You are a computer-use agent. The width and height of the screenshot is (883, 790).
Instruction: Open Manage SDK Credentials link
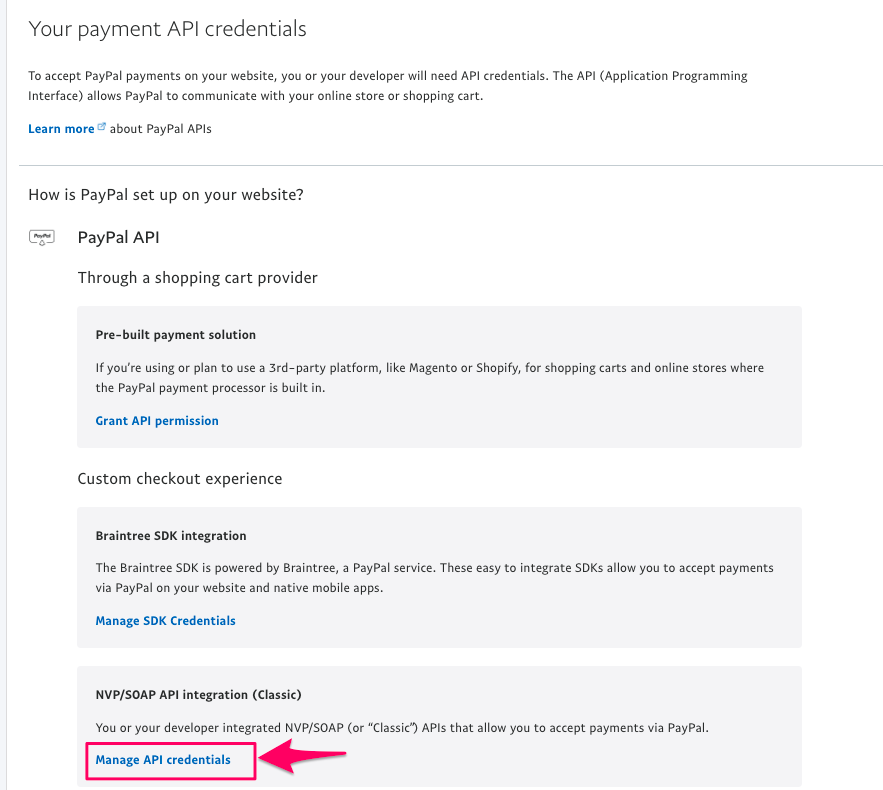pos(166,621)
